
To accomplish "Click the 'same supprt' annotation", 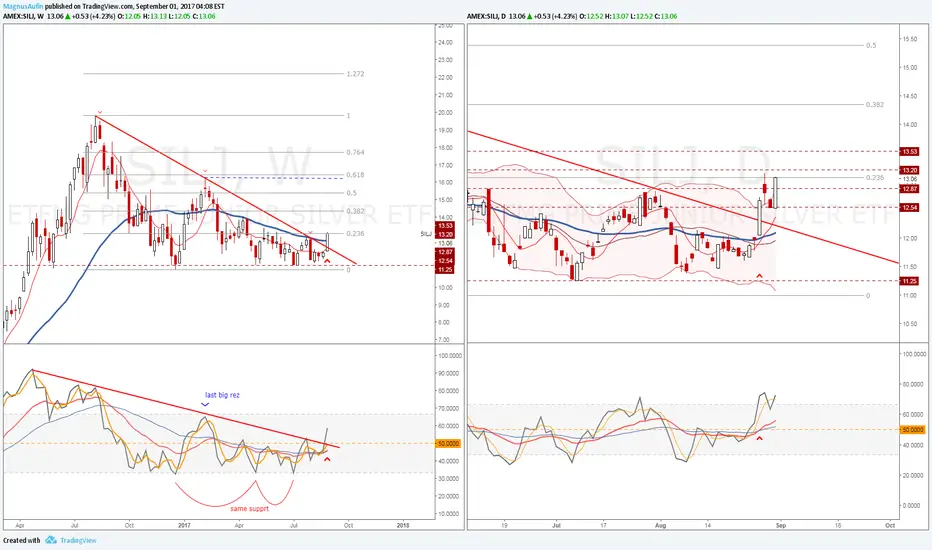I will (250, 508).
